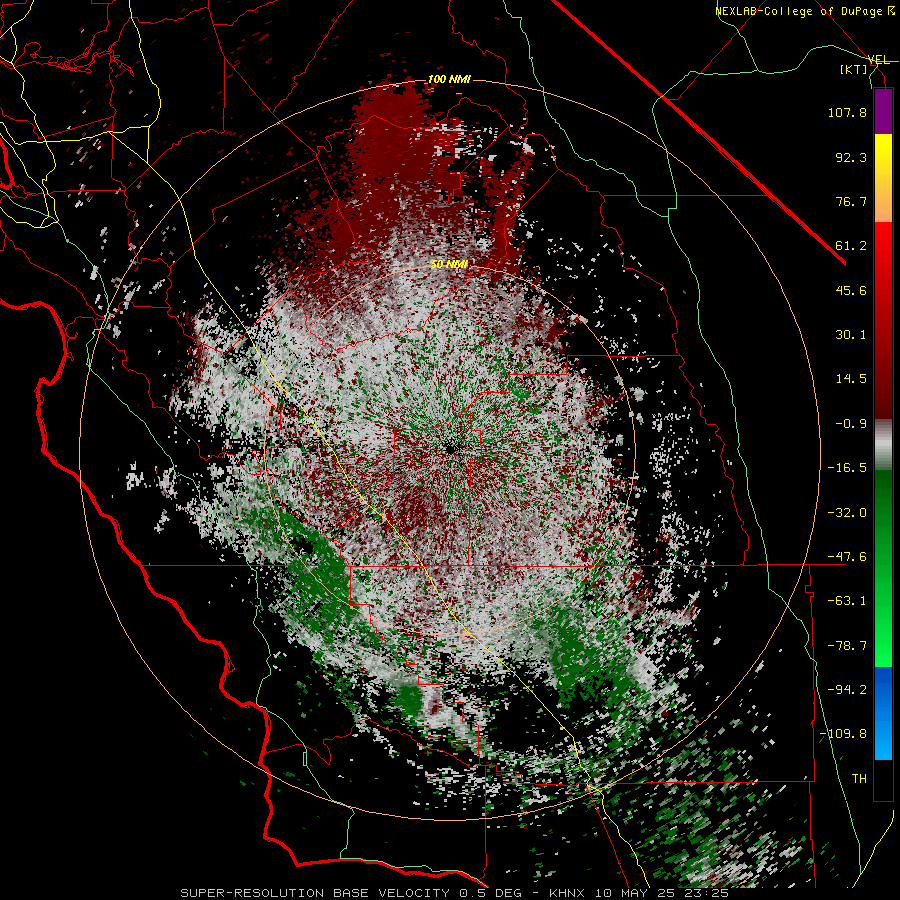Click the 50 NMI range ring label
Viewport: 900px width, 900px height.
point(449,264)
